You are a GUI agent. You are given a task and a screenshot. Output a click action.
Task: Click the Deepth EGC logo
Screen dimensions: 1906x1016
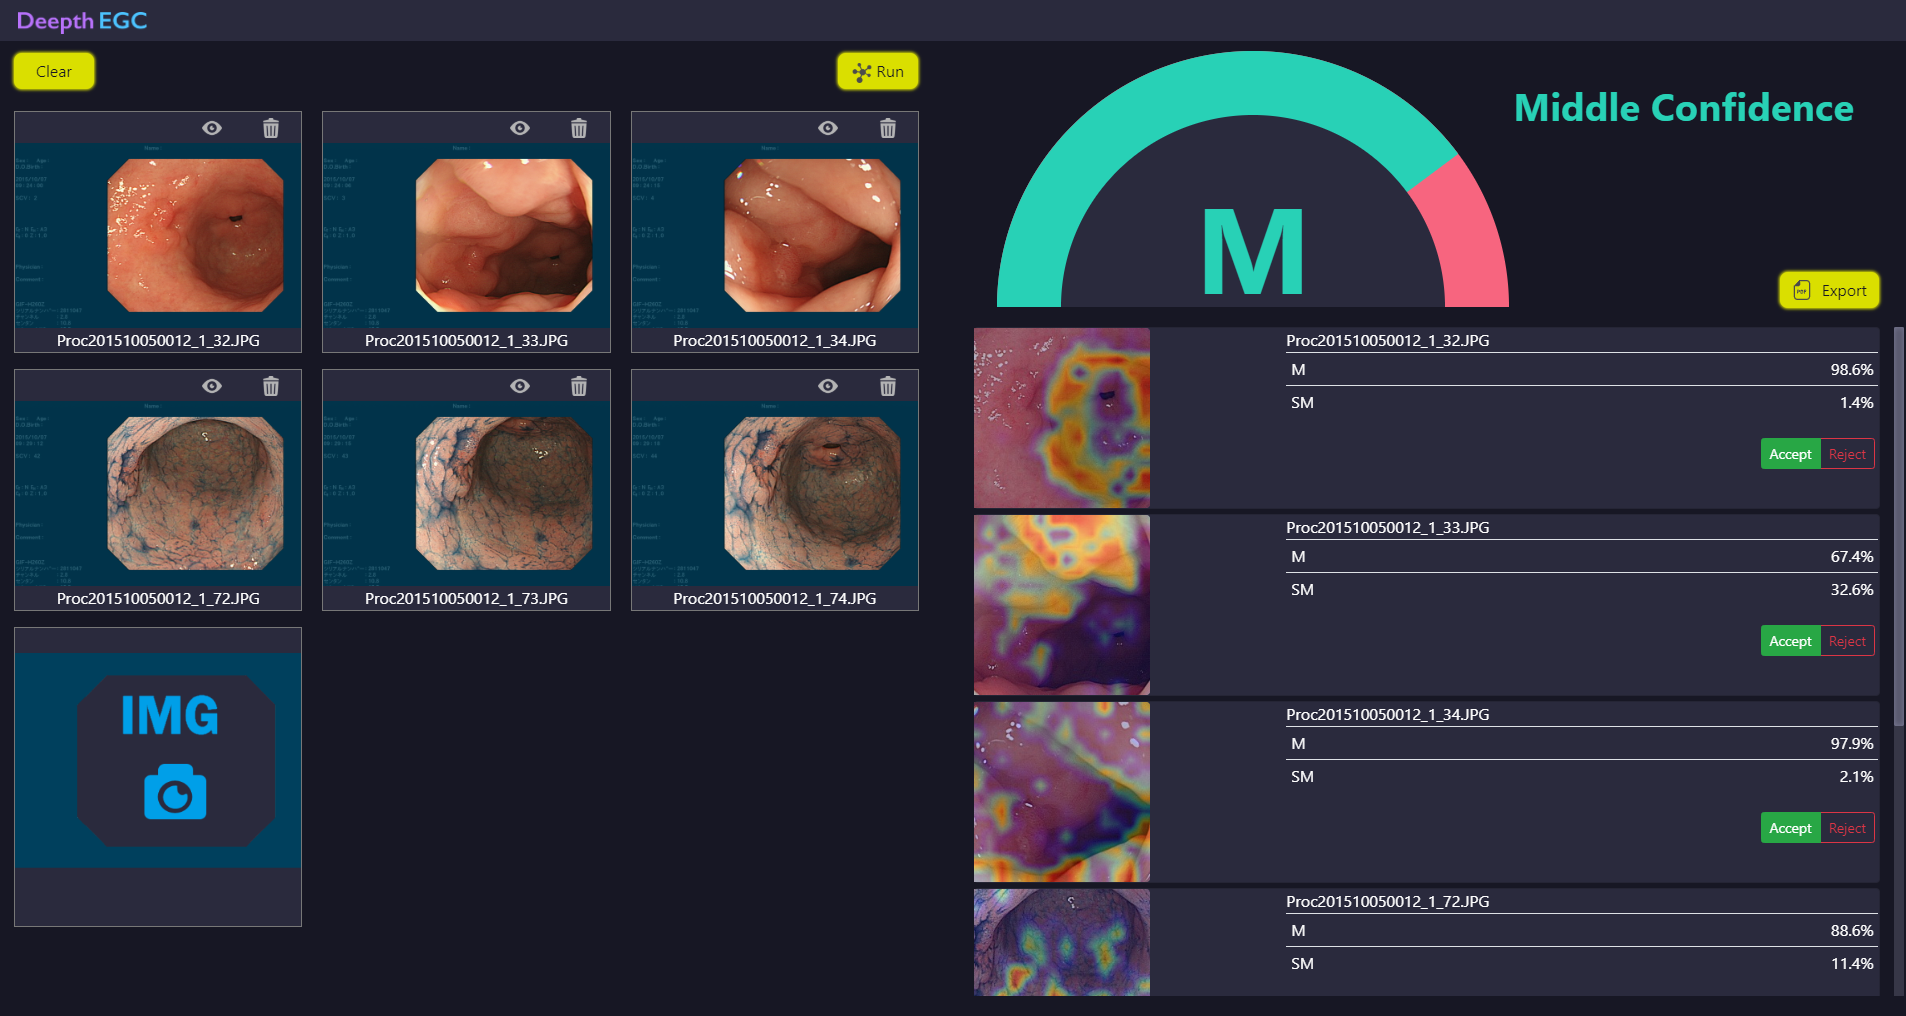point(82,21)
